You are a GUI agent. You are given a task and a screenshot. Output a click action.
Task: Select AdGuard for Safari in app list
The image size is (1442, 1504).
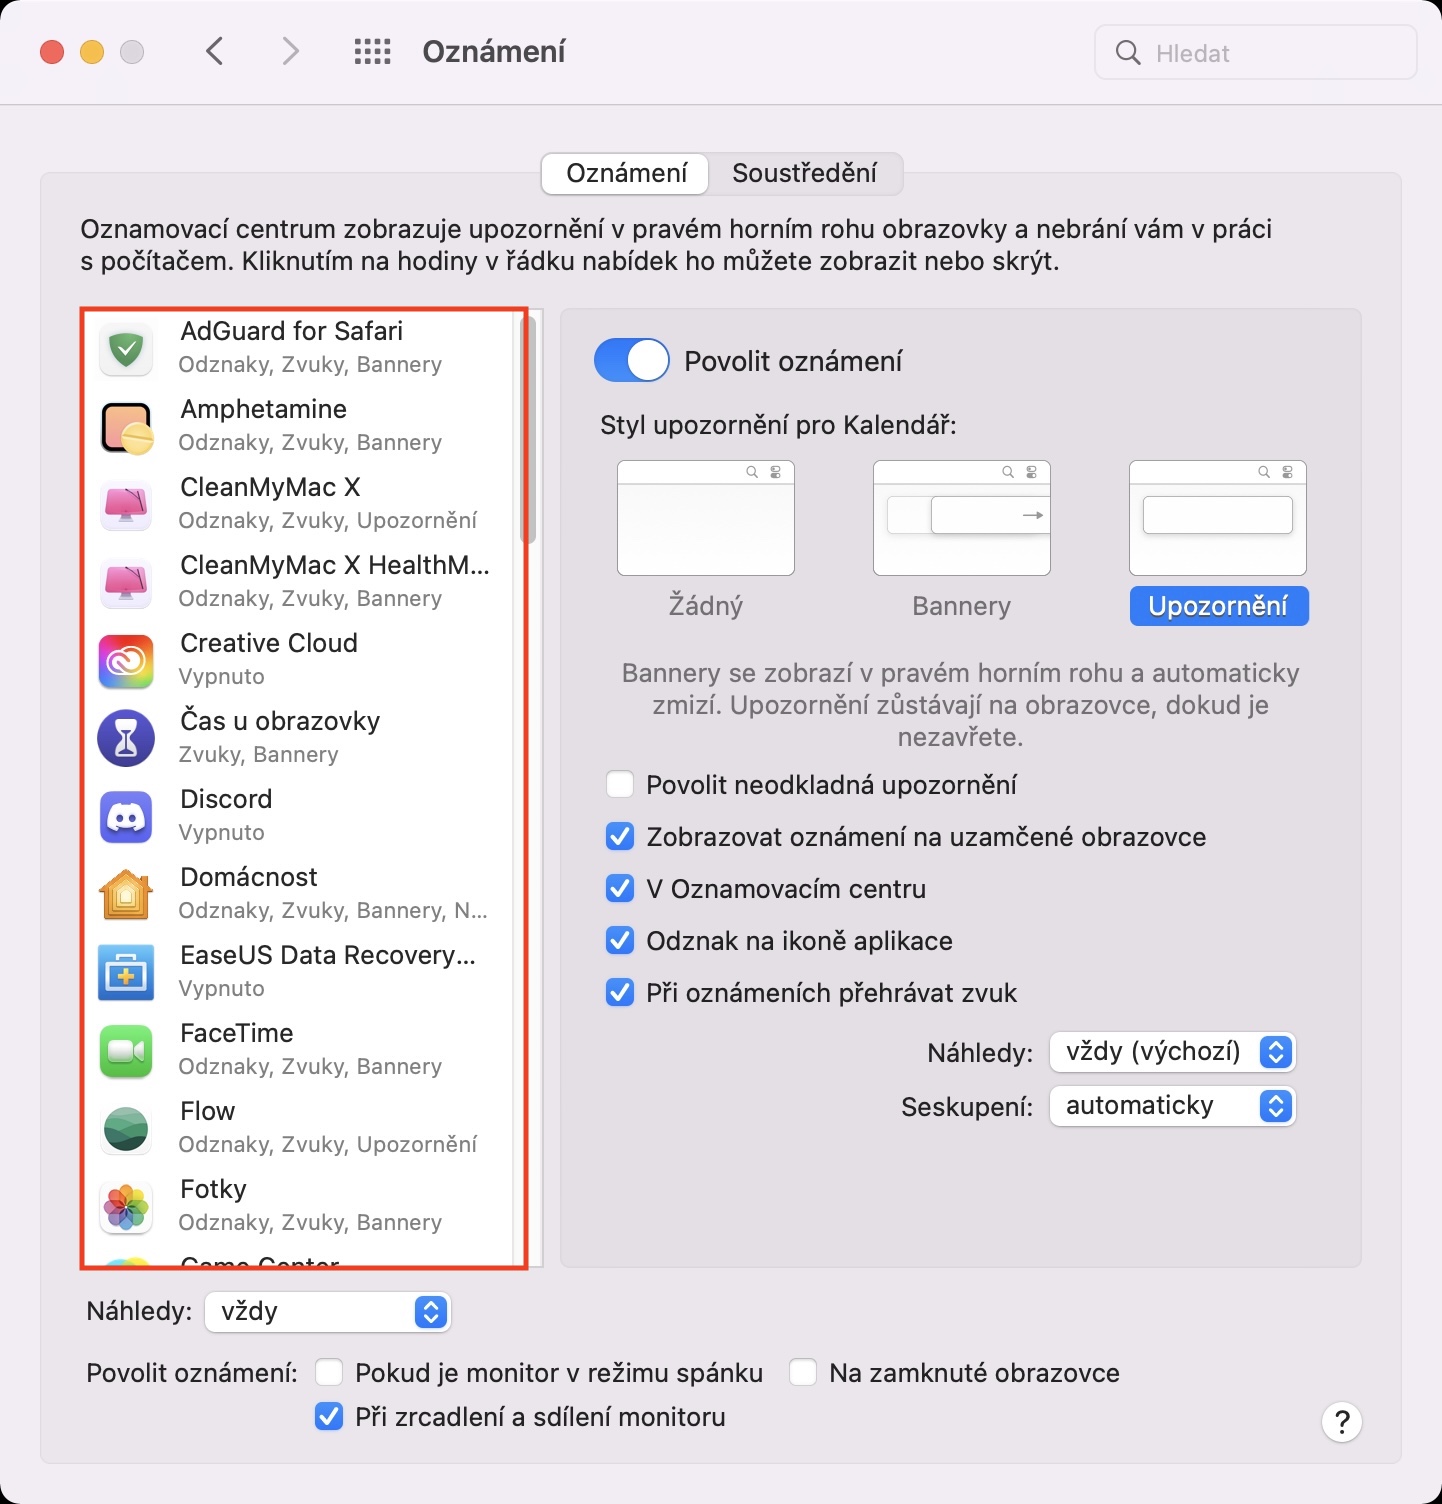[298, 349]
